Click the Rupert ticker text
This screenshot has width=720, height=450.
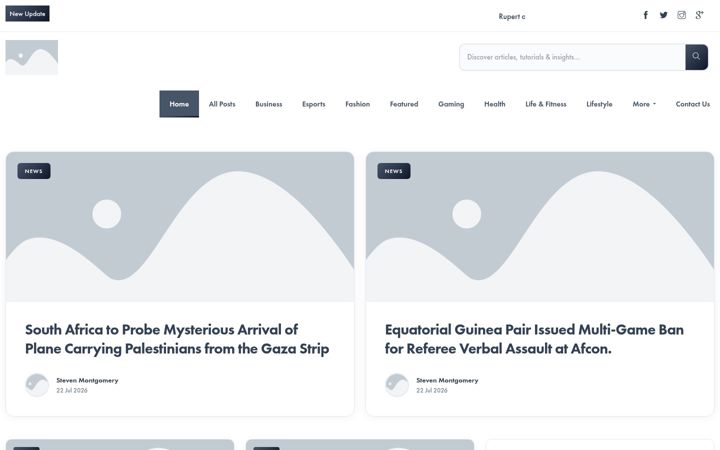tap(512, 17)
